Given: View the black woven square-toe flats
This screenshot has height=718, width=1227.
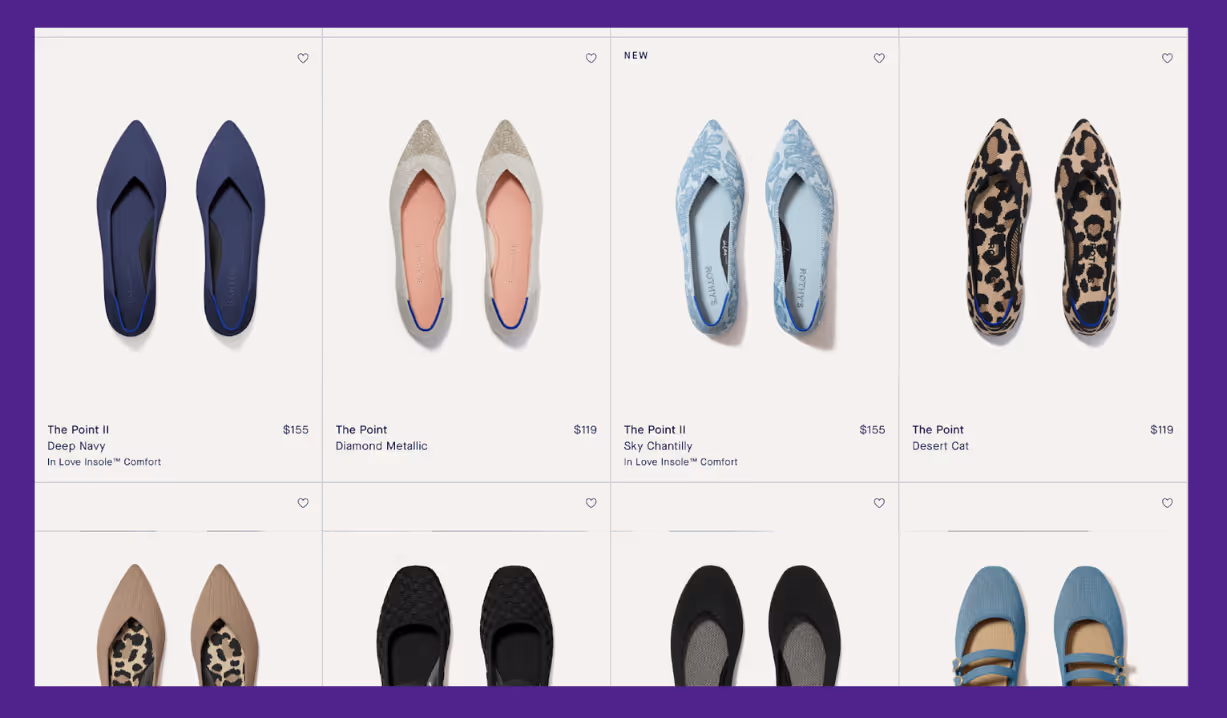Looking at the screenshot, I should click(x=466, y=624).
